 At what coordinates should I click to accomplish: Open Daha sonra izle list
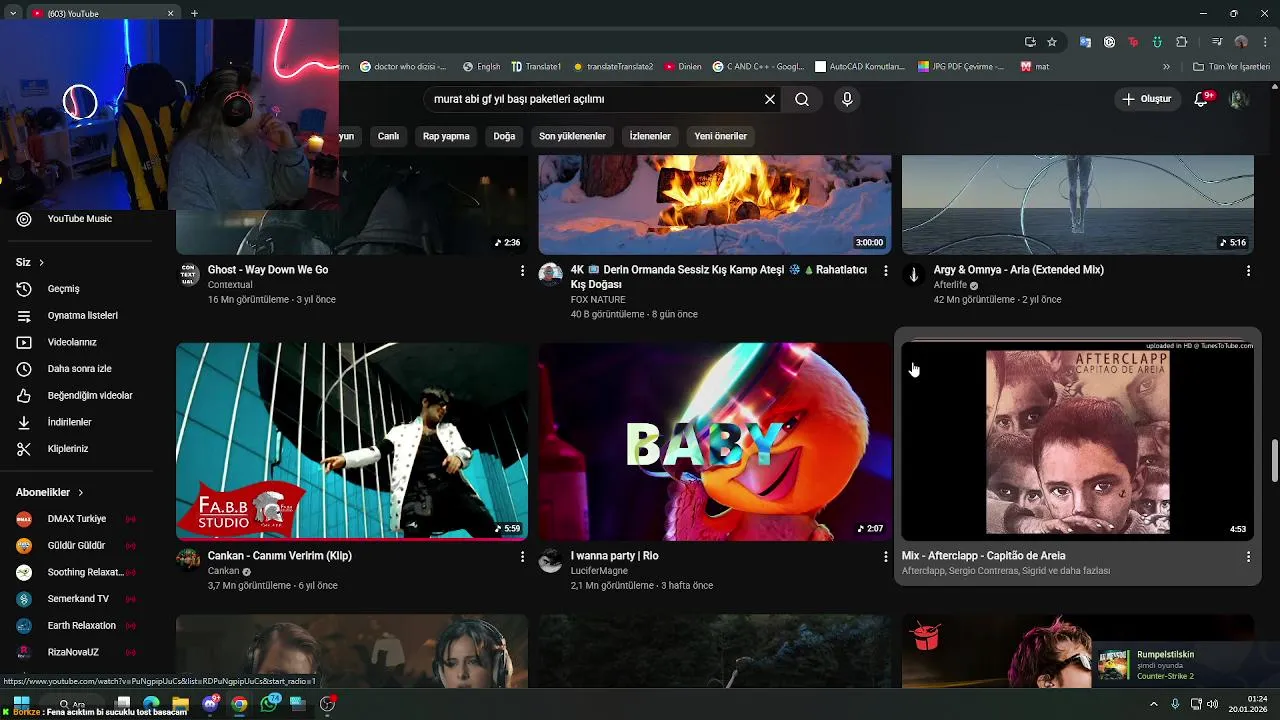pos(80,369)
